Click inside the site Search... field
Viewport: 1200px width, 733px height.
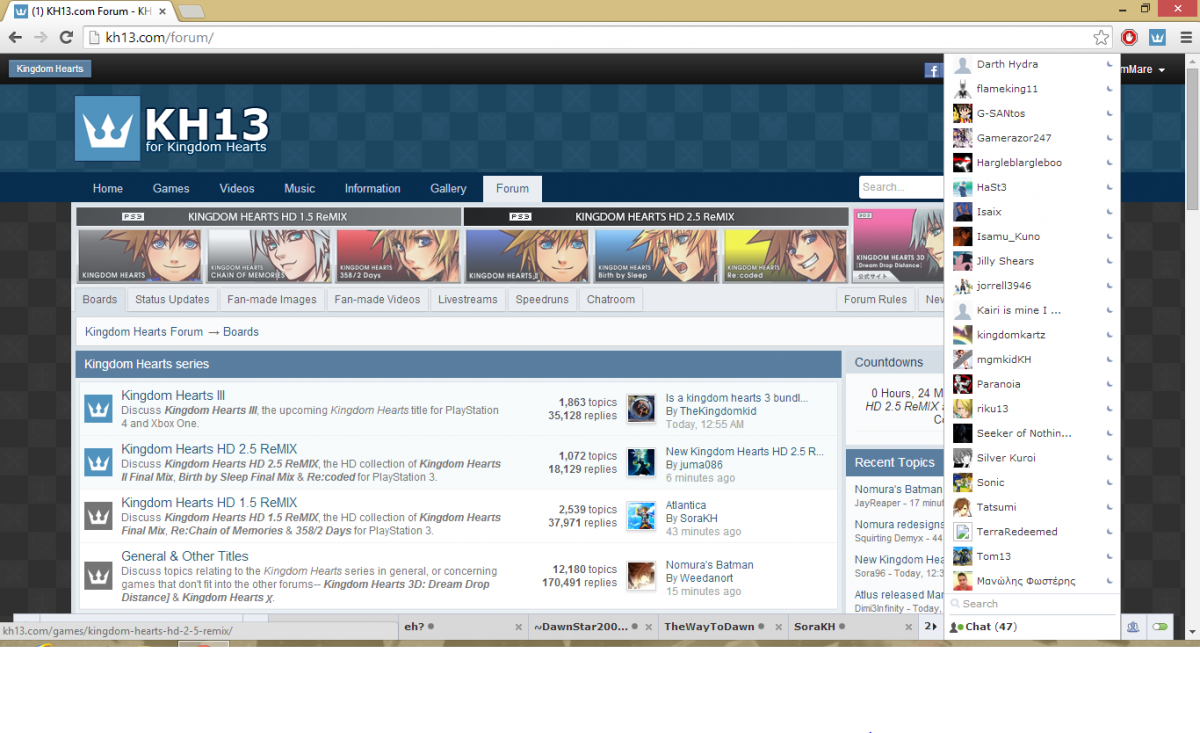[x=900, y=187]
